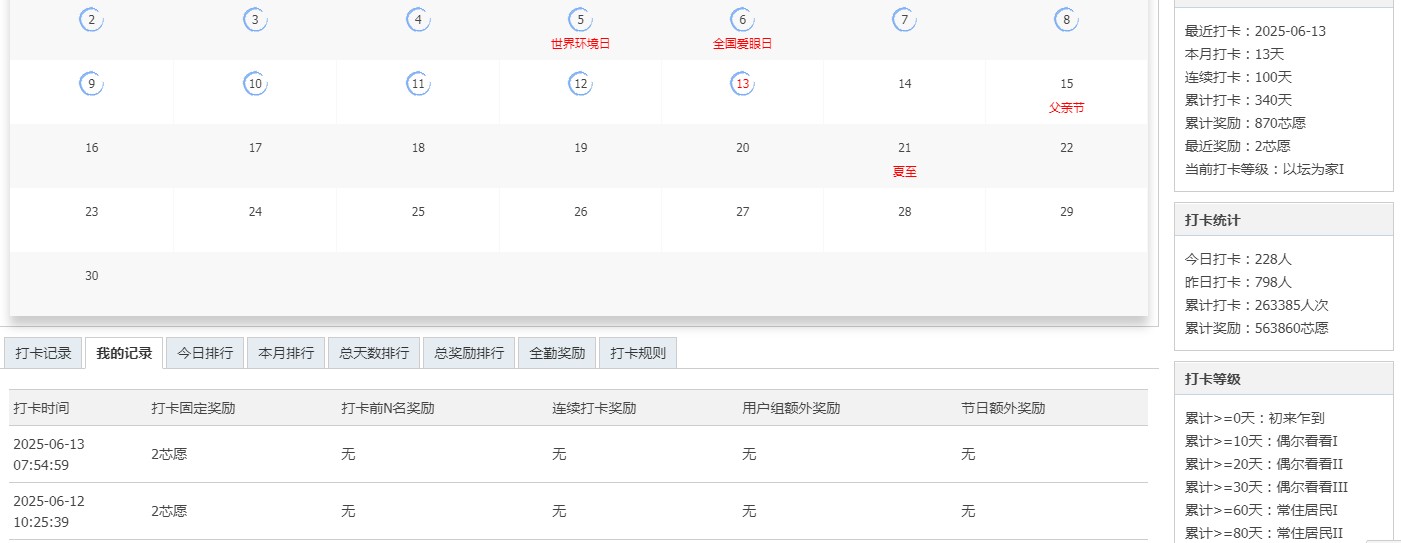Select calendar day 16
1401x543 pixels.
click(92, 148)
